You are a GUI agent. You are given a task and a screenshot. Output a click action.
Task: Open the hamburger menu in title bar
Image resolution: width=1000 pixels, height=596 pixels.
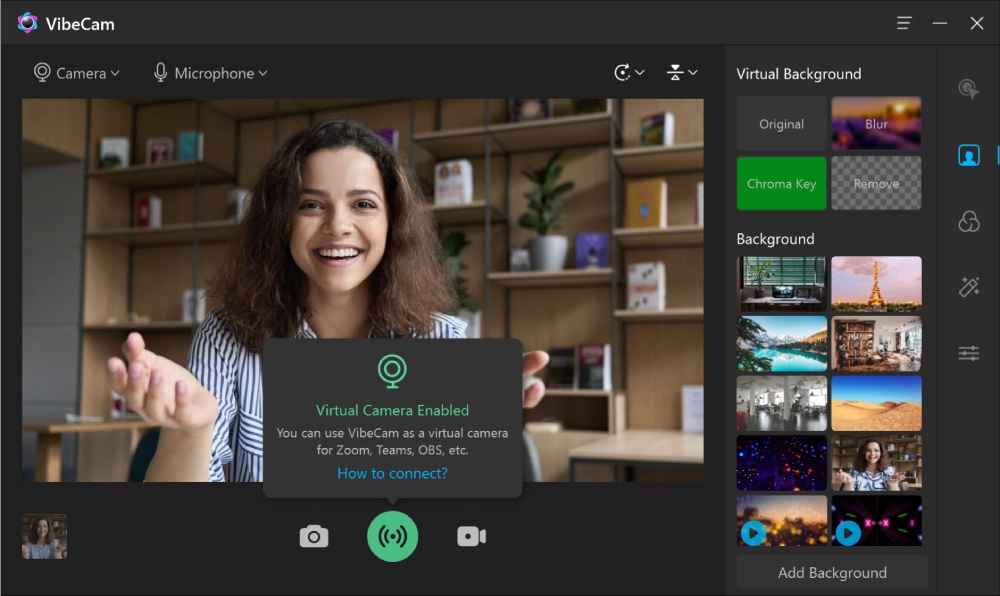pyautogui.click(x=904, y=23)
